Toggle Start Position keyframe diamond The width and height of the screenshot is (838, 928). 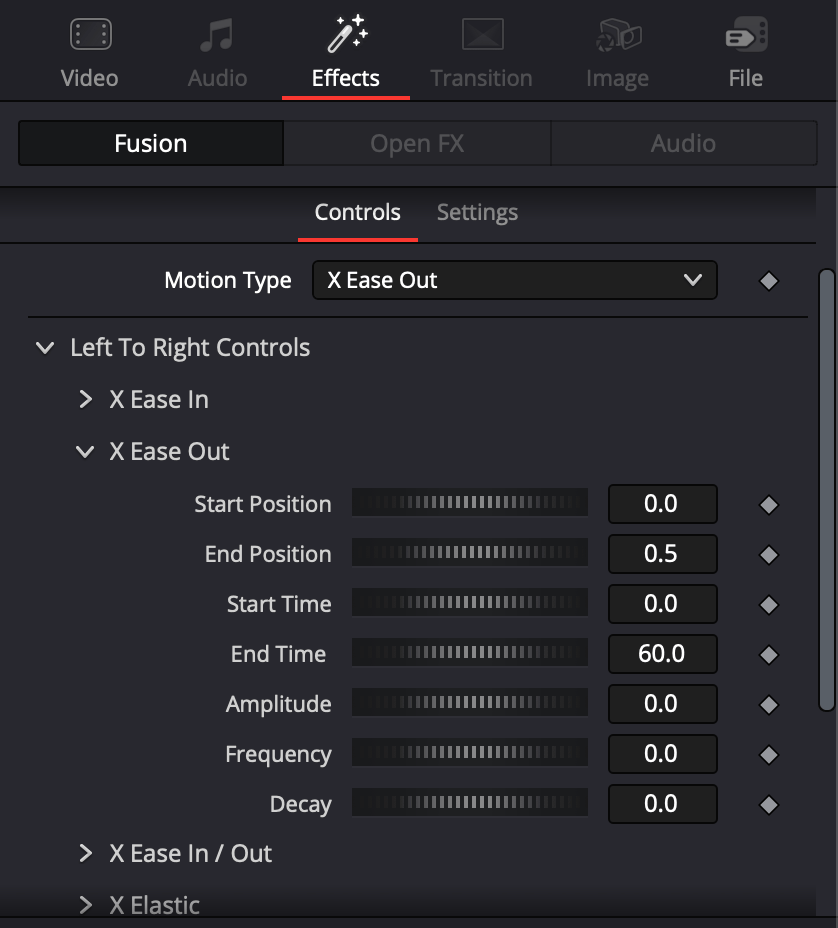pos(769,505)
